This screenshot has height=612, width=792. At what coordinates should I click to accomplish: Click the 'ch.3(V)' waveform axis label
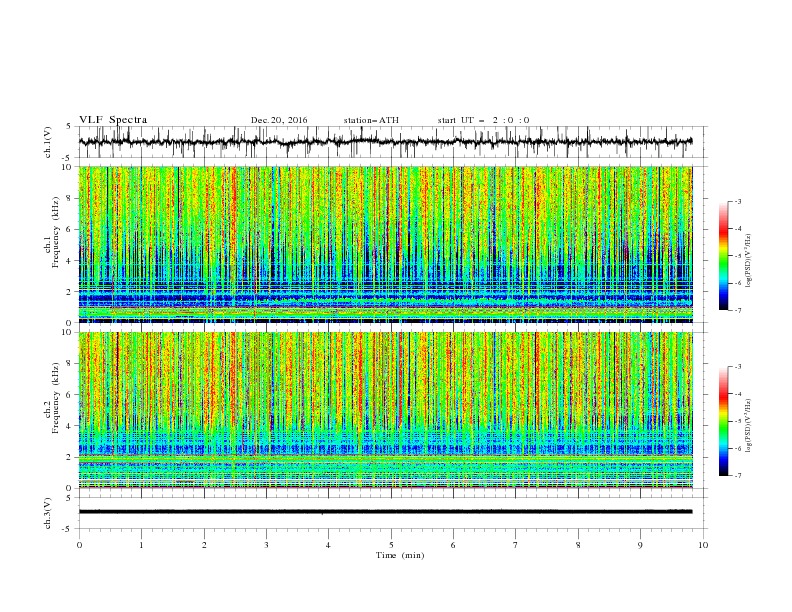point(48,513)
